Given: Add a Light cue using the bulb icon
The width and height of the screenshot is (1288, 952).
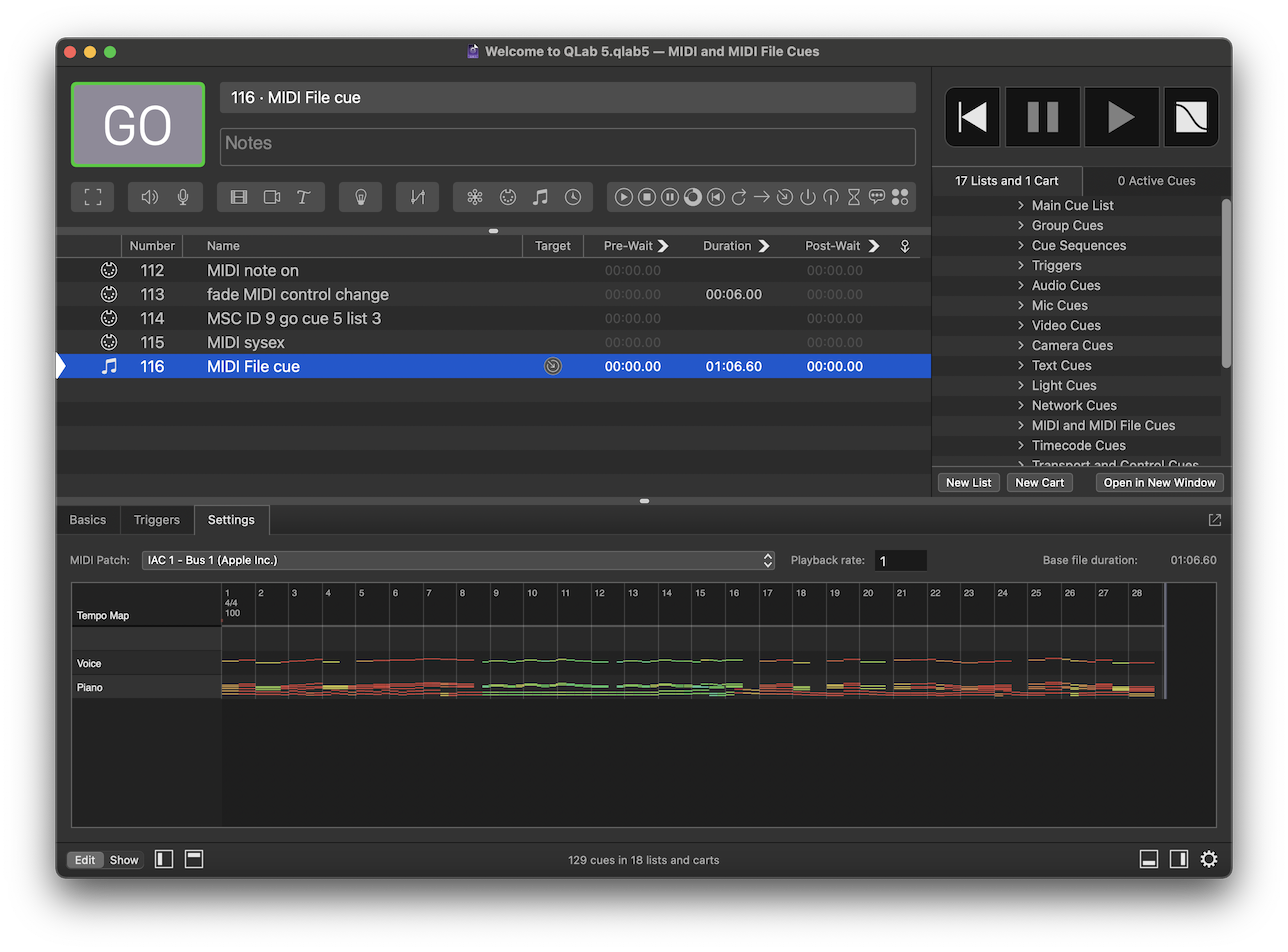Looking at the screenshot, I should click(x=361, y=196).
